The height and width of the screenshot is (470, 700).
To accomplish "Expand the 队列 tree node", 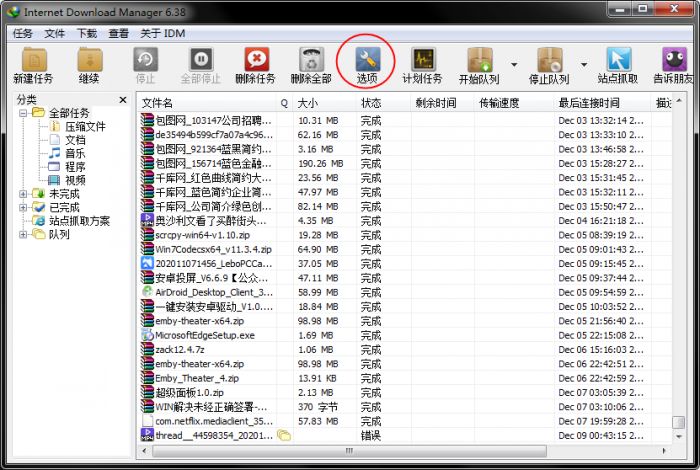I will pyautogui.click(x=23, y=234).
